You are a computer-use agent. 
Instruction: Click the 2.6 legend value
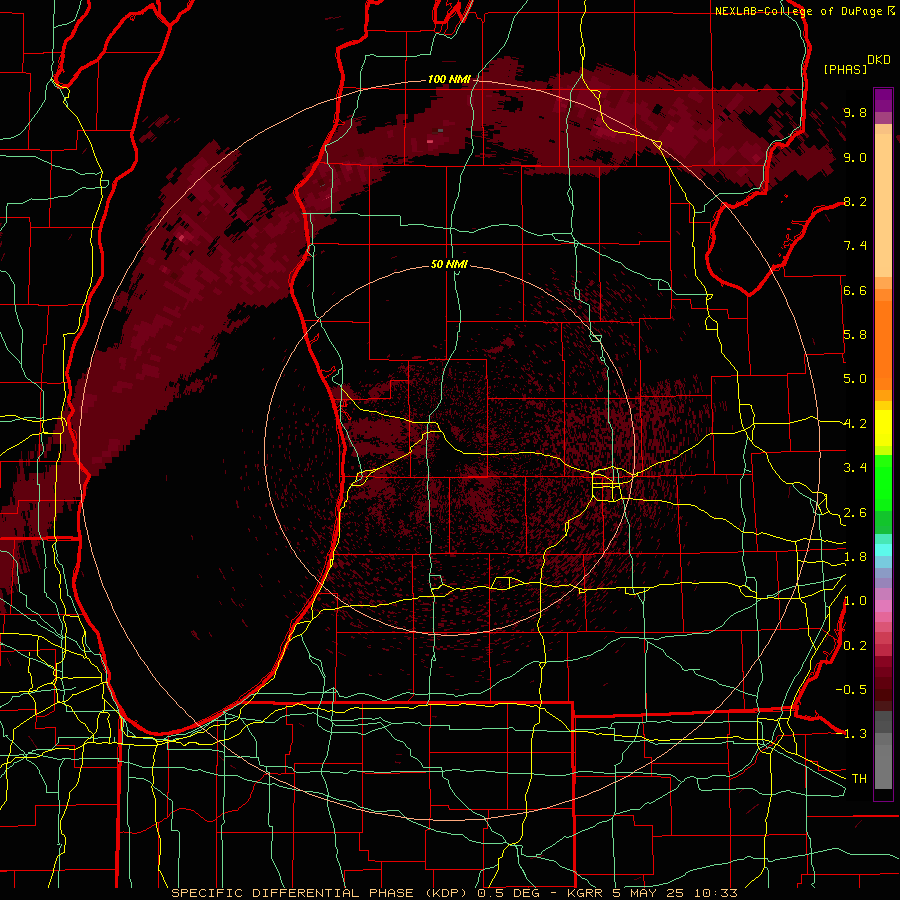click(855, 513)
